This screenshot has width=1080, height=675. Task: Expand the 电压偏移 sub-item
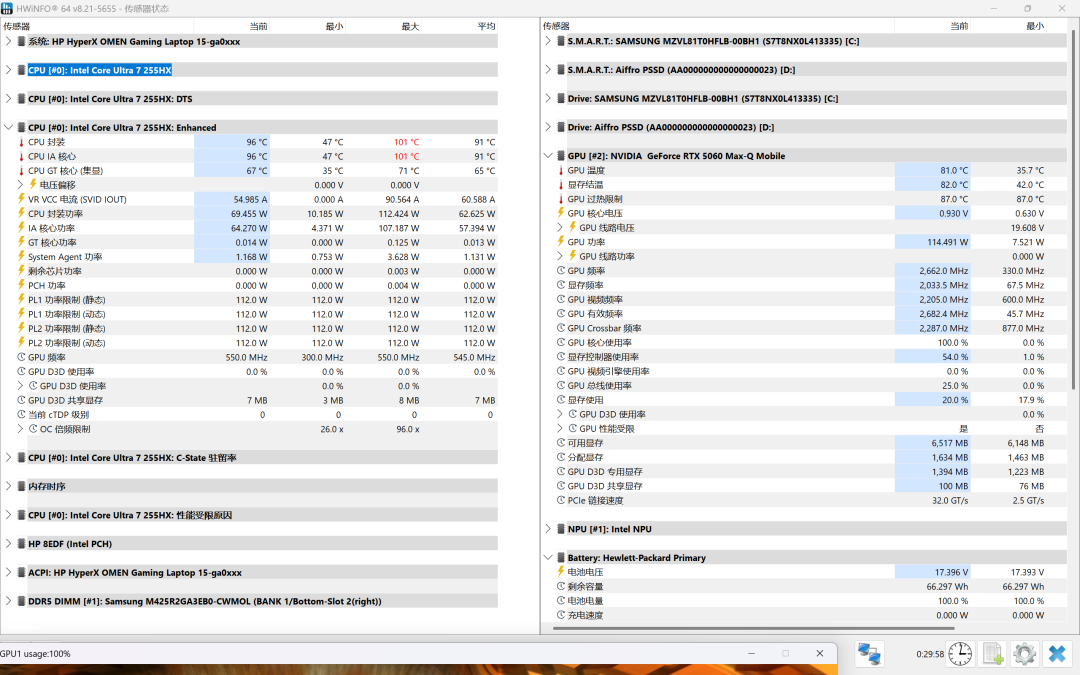point(21,185)
